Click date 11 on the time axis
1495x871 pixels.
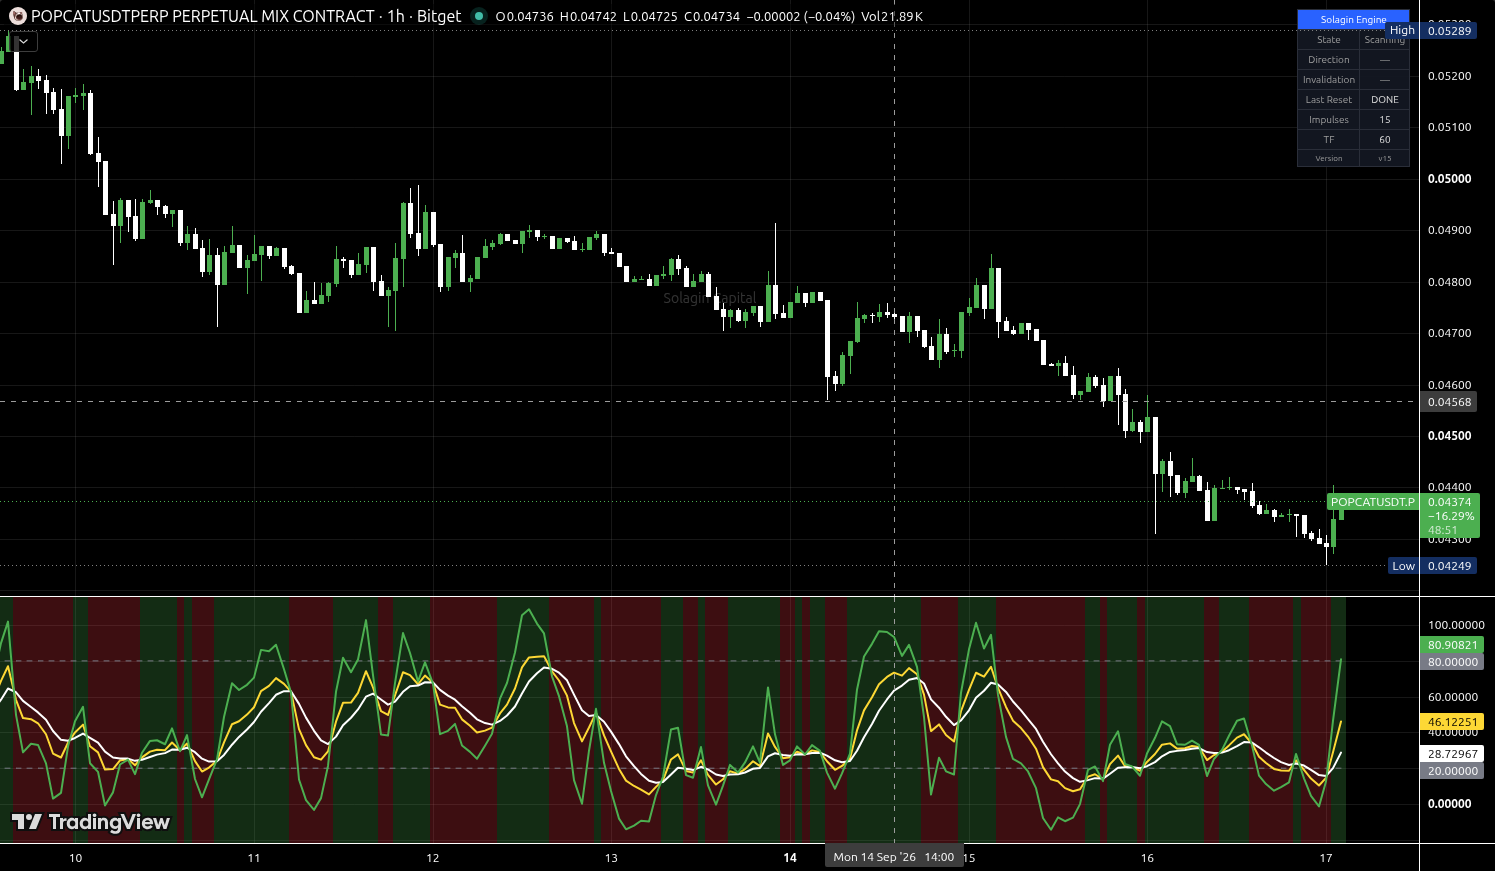click(254, 858)
